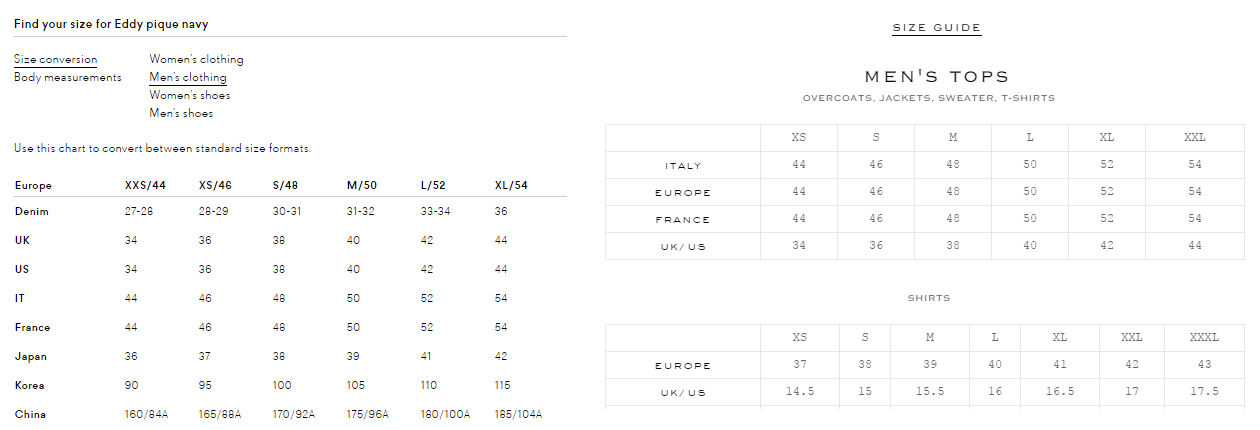
Task: Select the Denim row label
Action: click(32, 211)
